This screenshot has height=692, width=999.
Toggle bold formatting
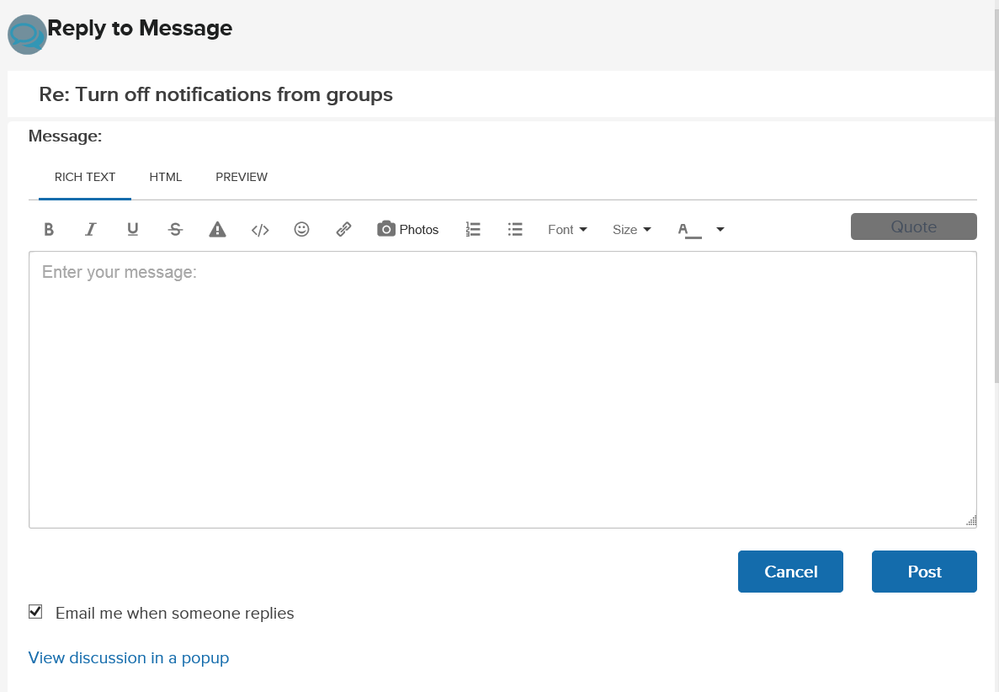click(x=48, y=229)
